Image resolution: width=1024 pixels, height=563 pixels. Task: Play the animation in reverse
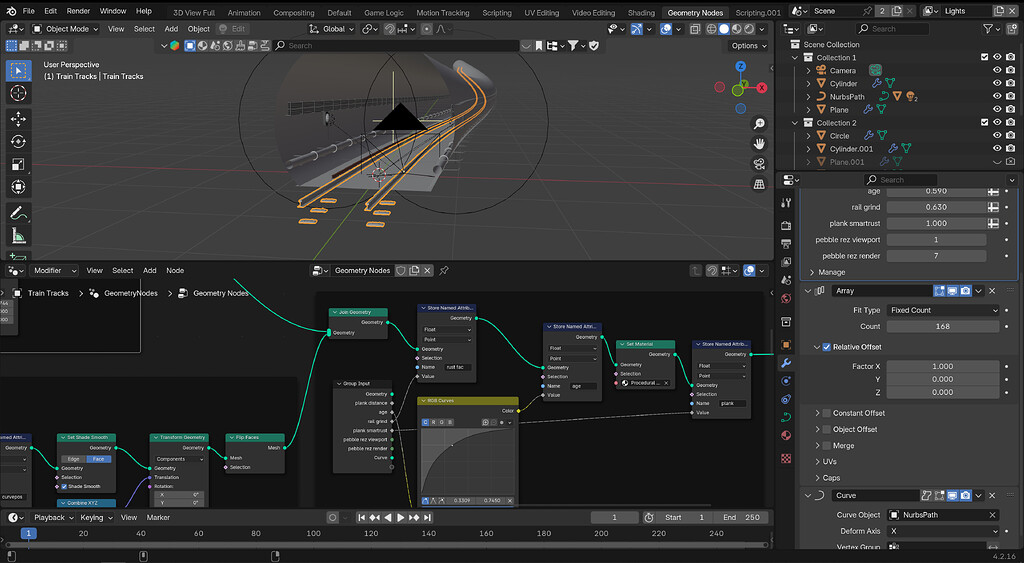click(388, 517)
